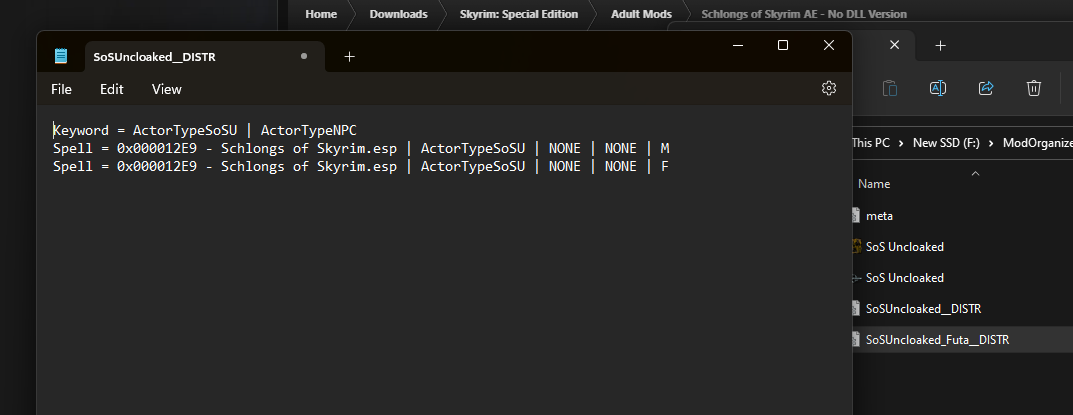
Task: Minimize the Notepad window
Action: coord(738,45)
